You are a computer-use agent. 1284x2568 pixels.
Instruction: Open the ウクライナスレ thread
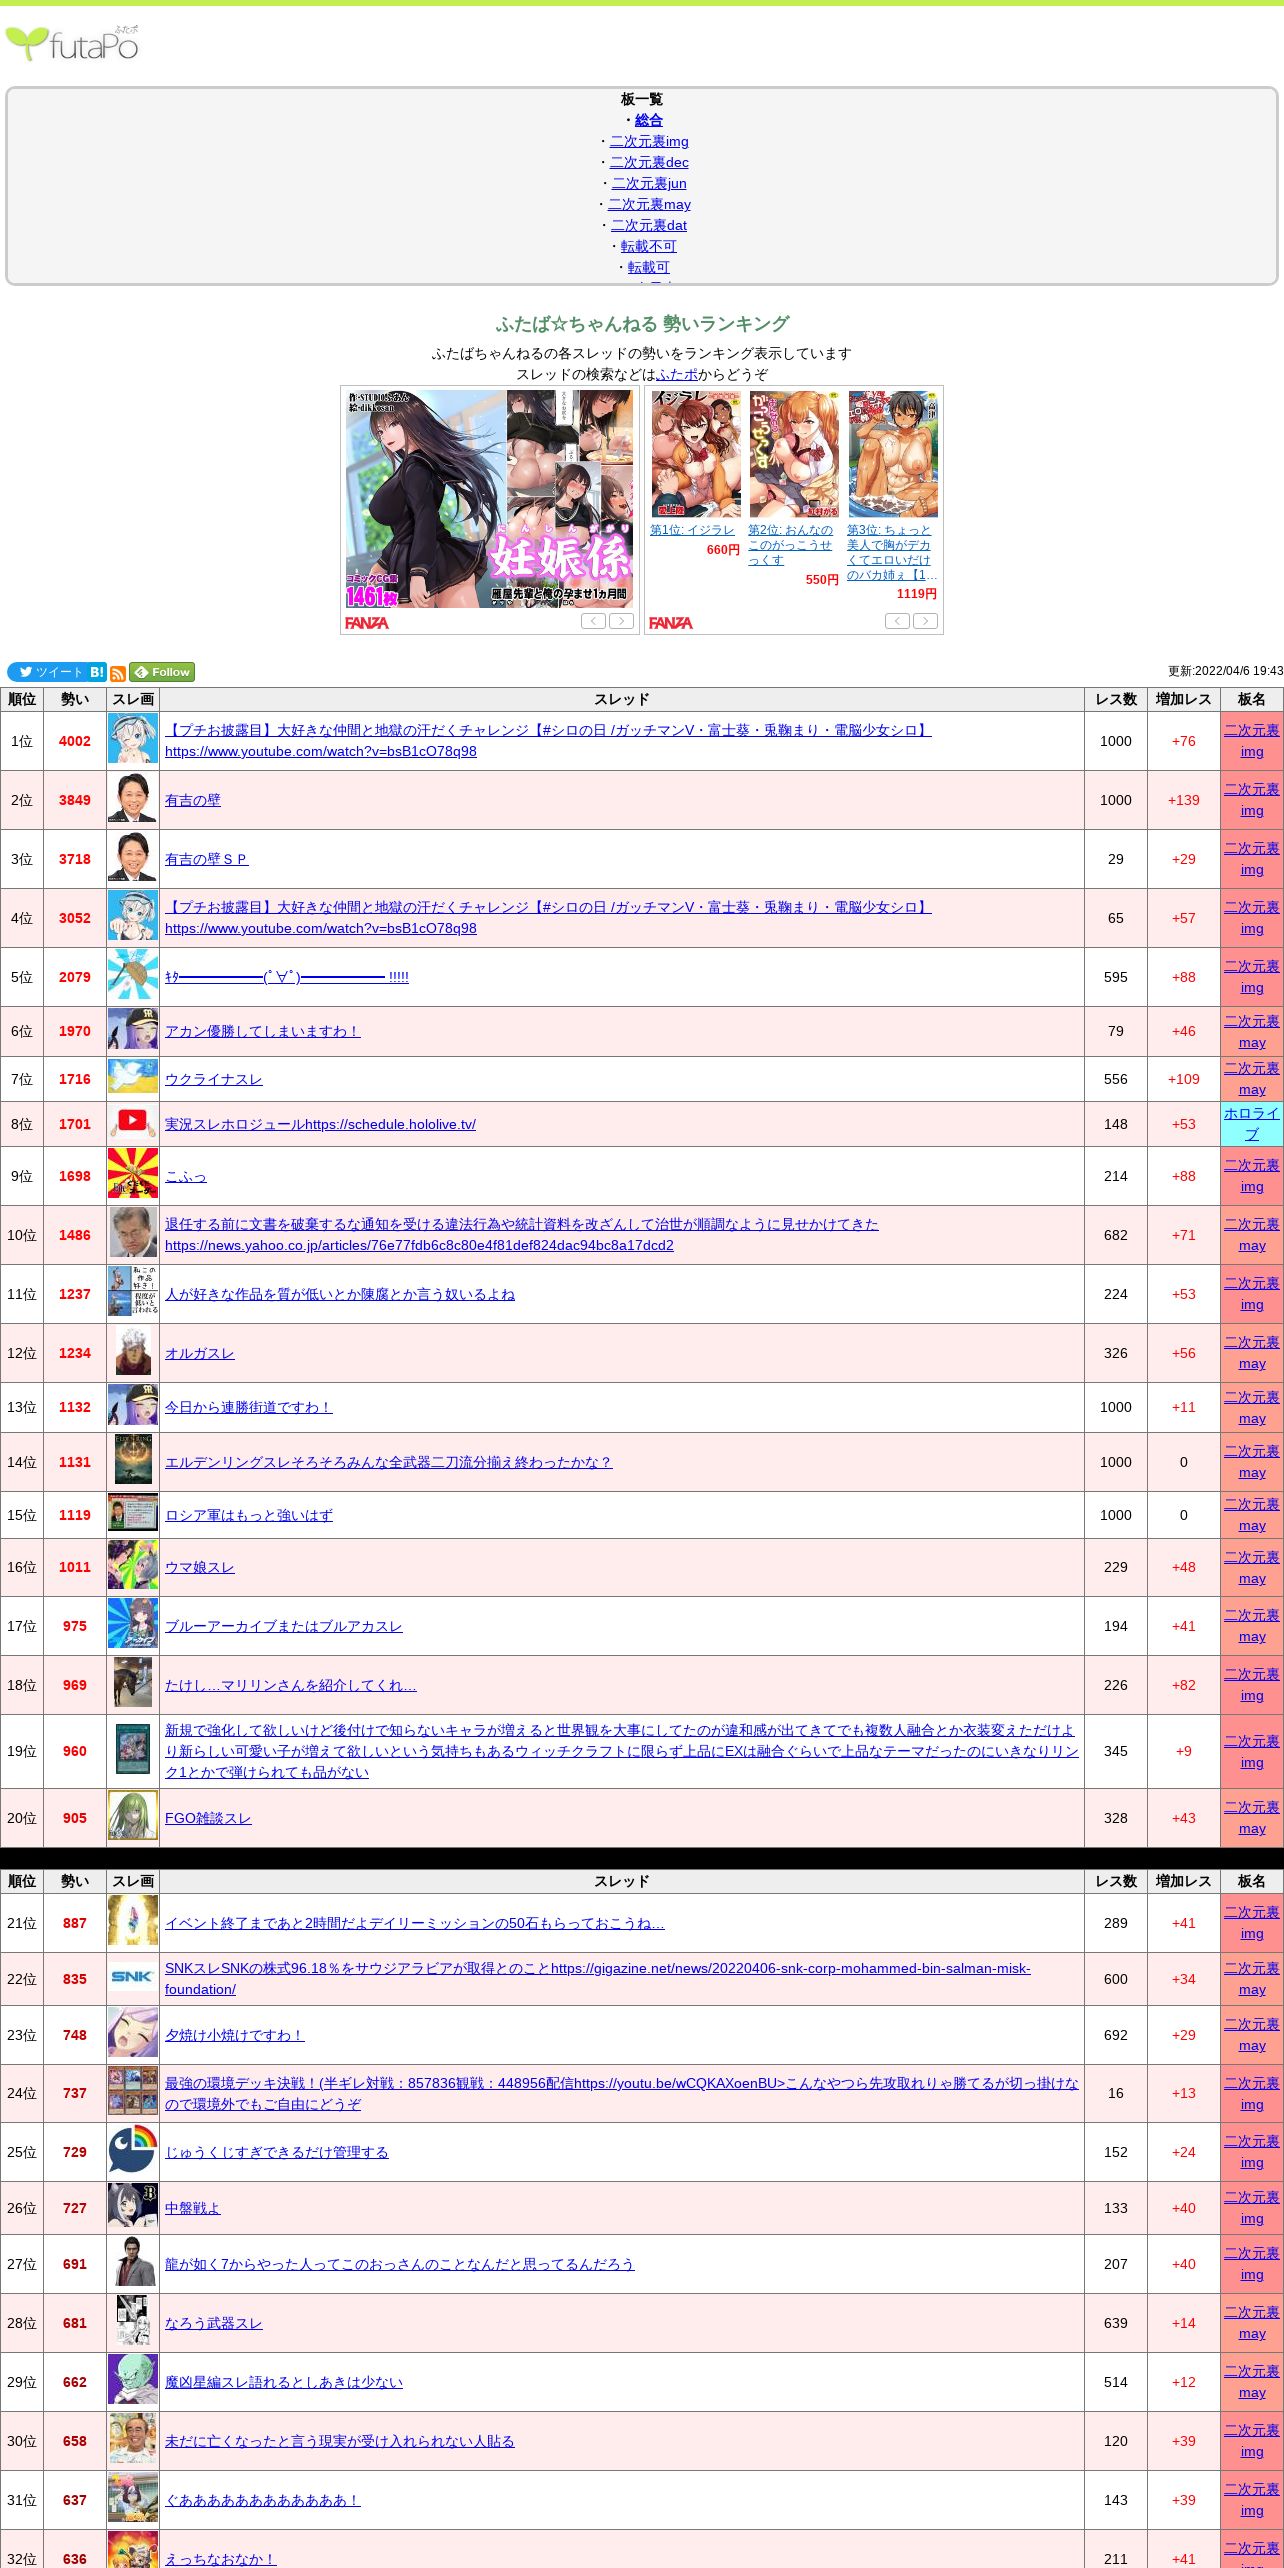click(x=214, y=1079)
